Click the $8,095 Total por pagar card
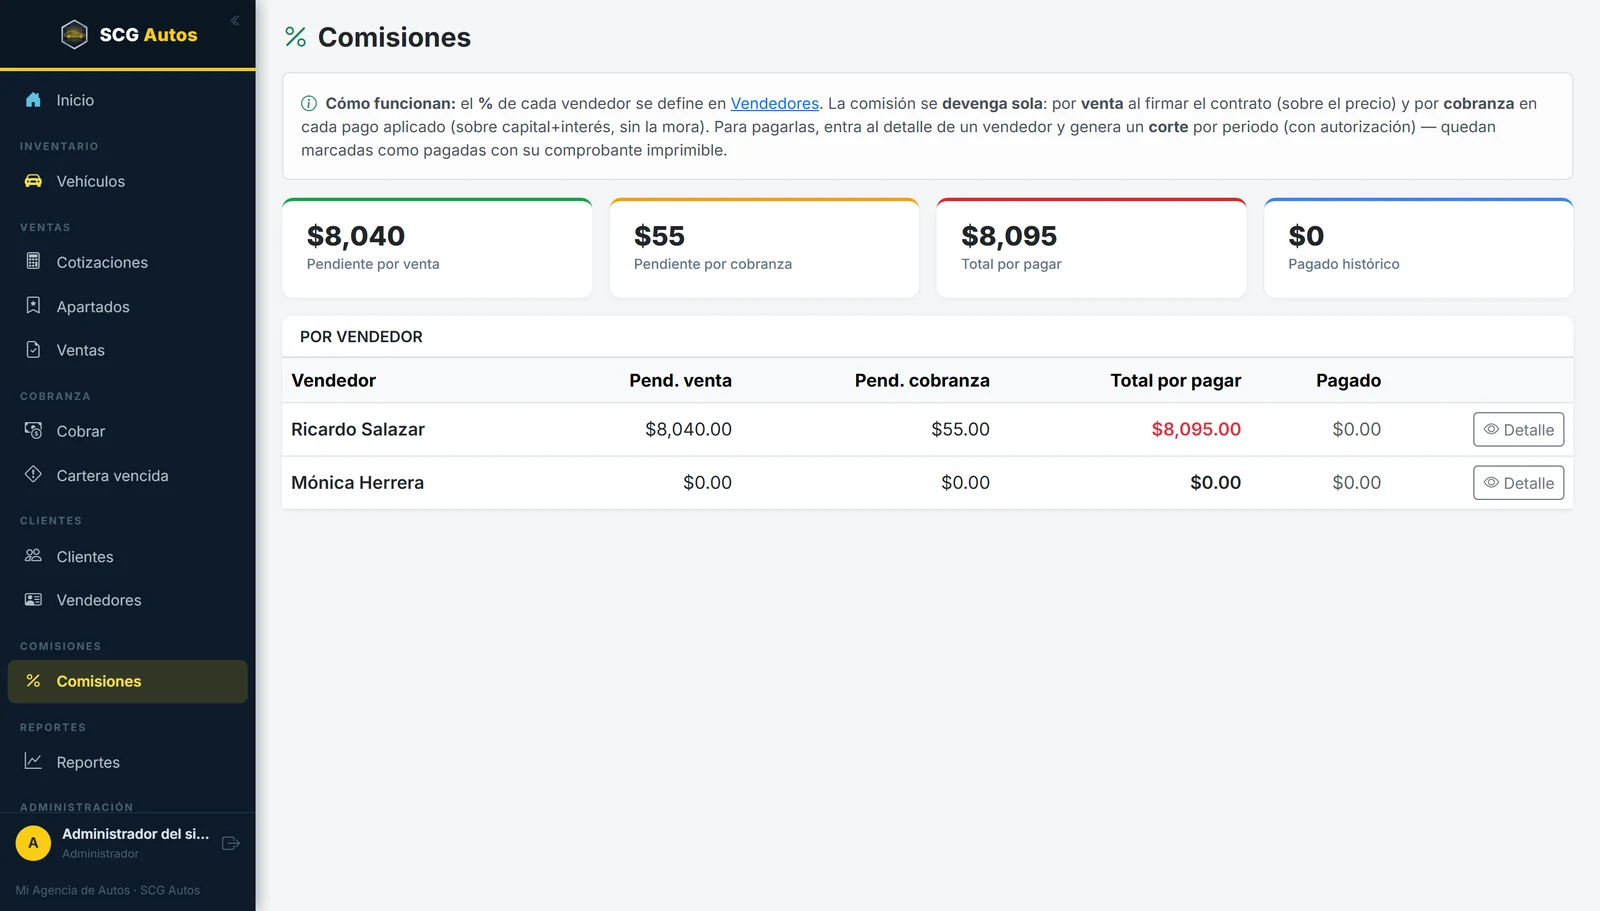 coord(1091,247)
